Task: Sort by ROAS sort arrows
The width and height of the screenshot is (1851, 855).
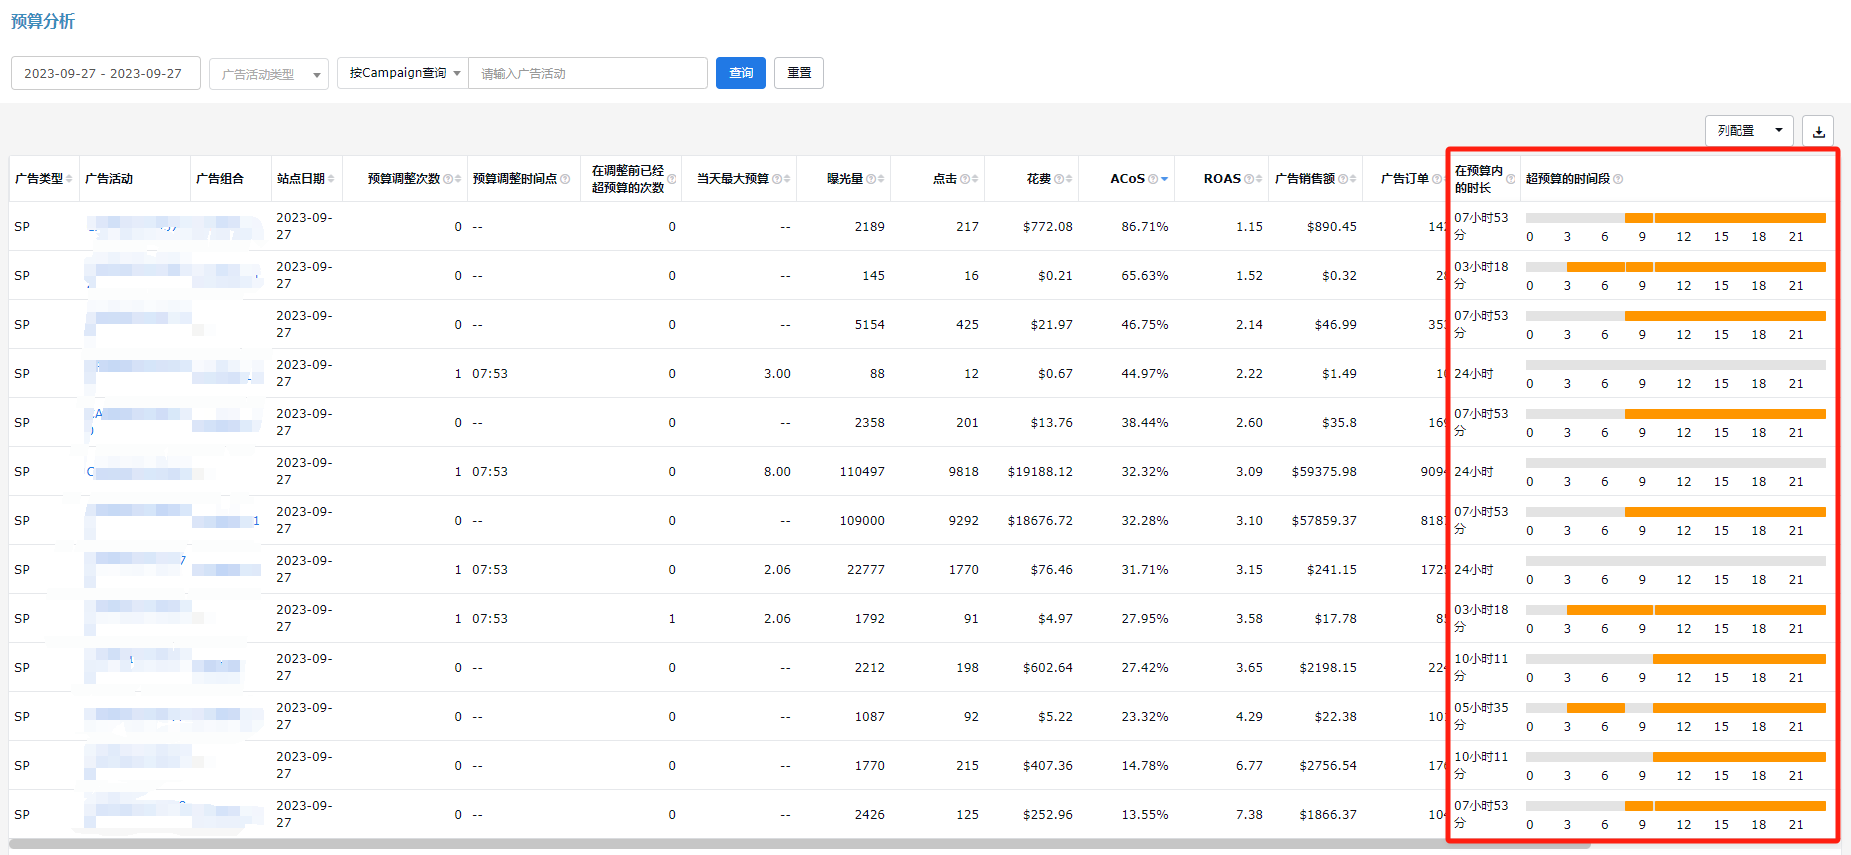Action: [1259, 179]
